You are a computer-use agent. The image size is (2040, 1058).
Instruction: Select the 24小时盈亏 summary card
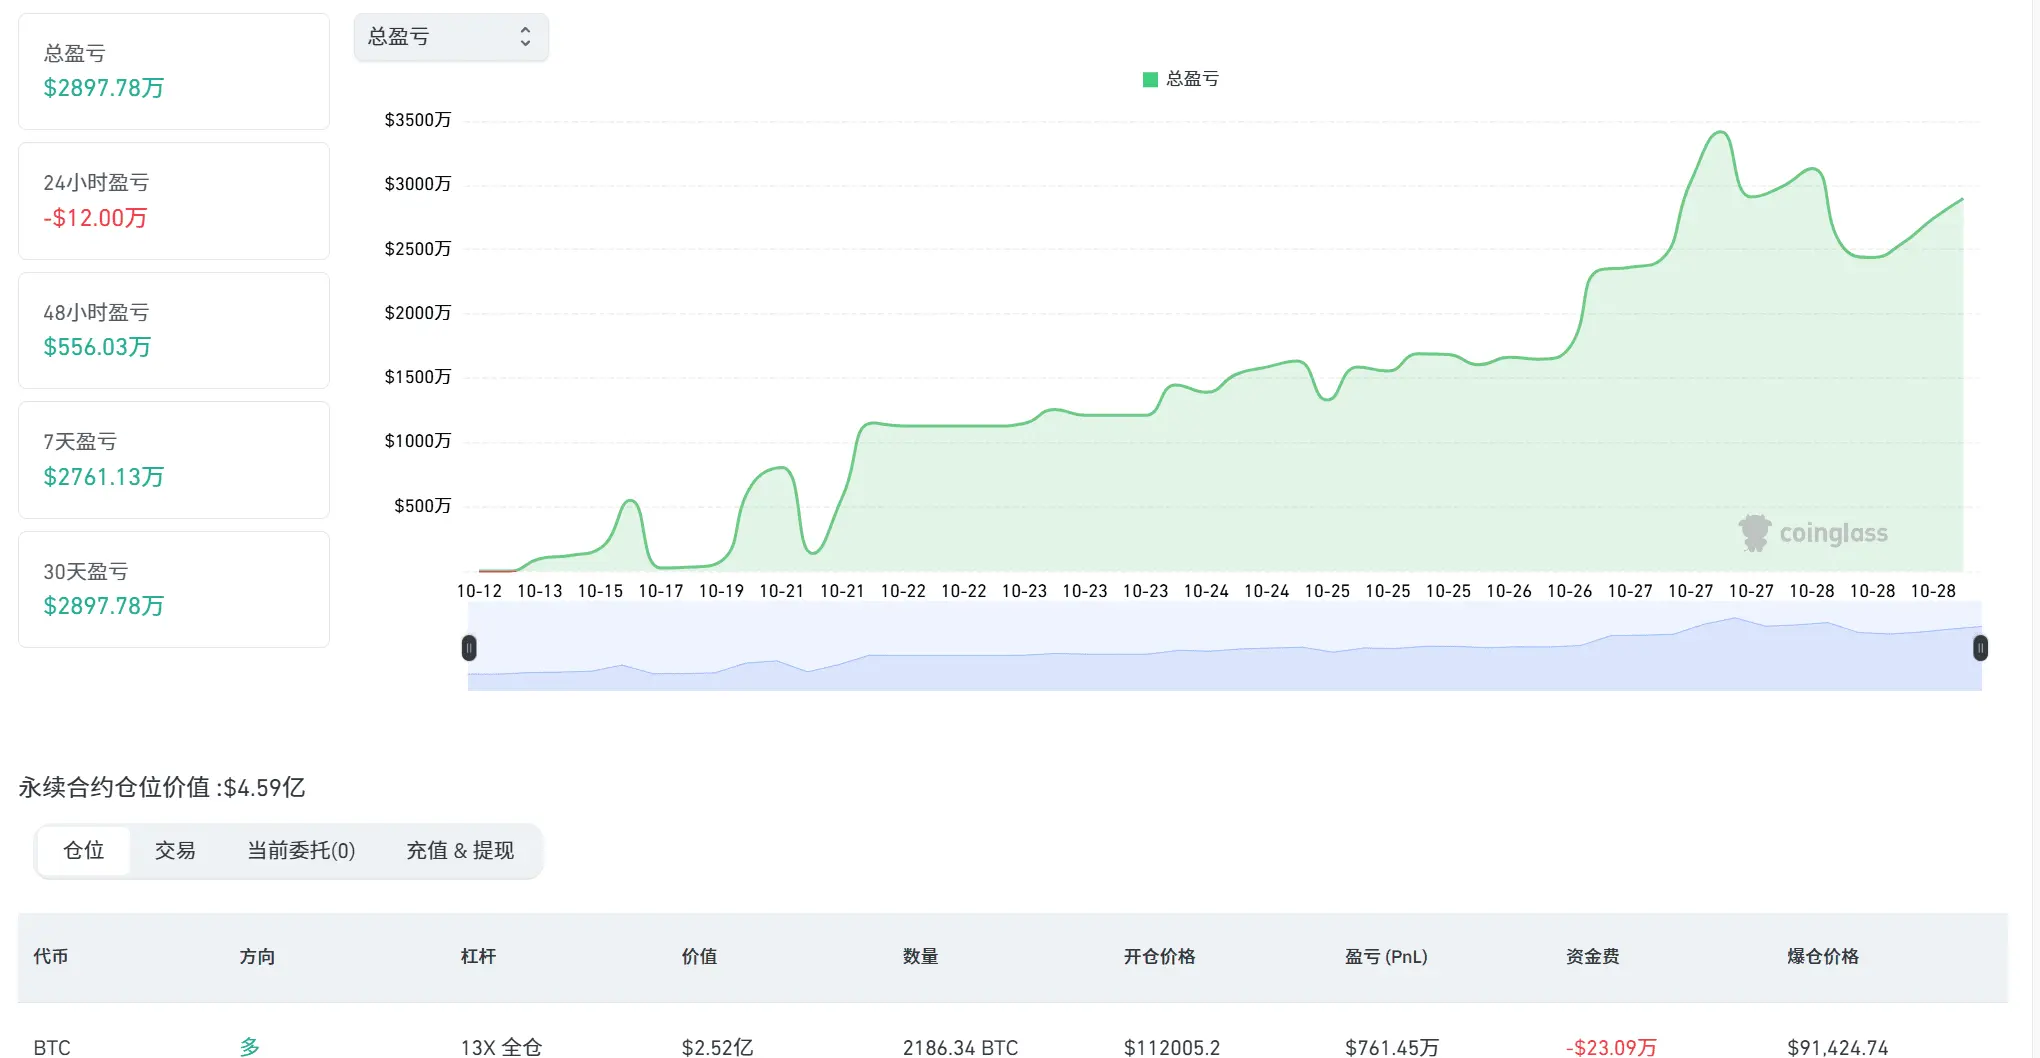click(x=174, y=201)
